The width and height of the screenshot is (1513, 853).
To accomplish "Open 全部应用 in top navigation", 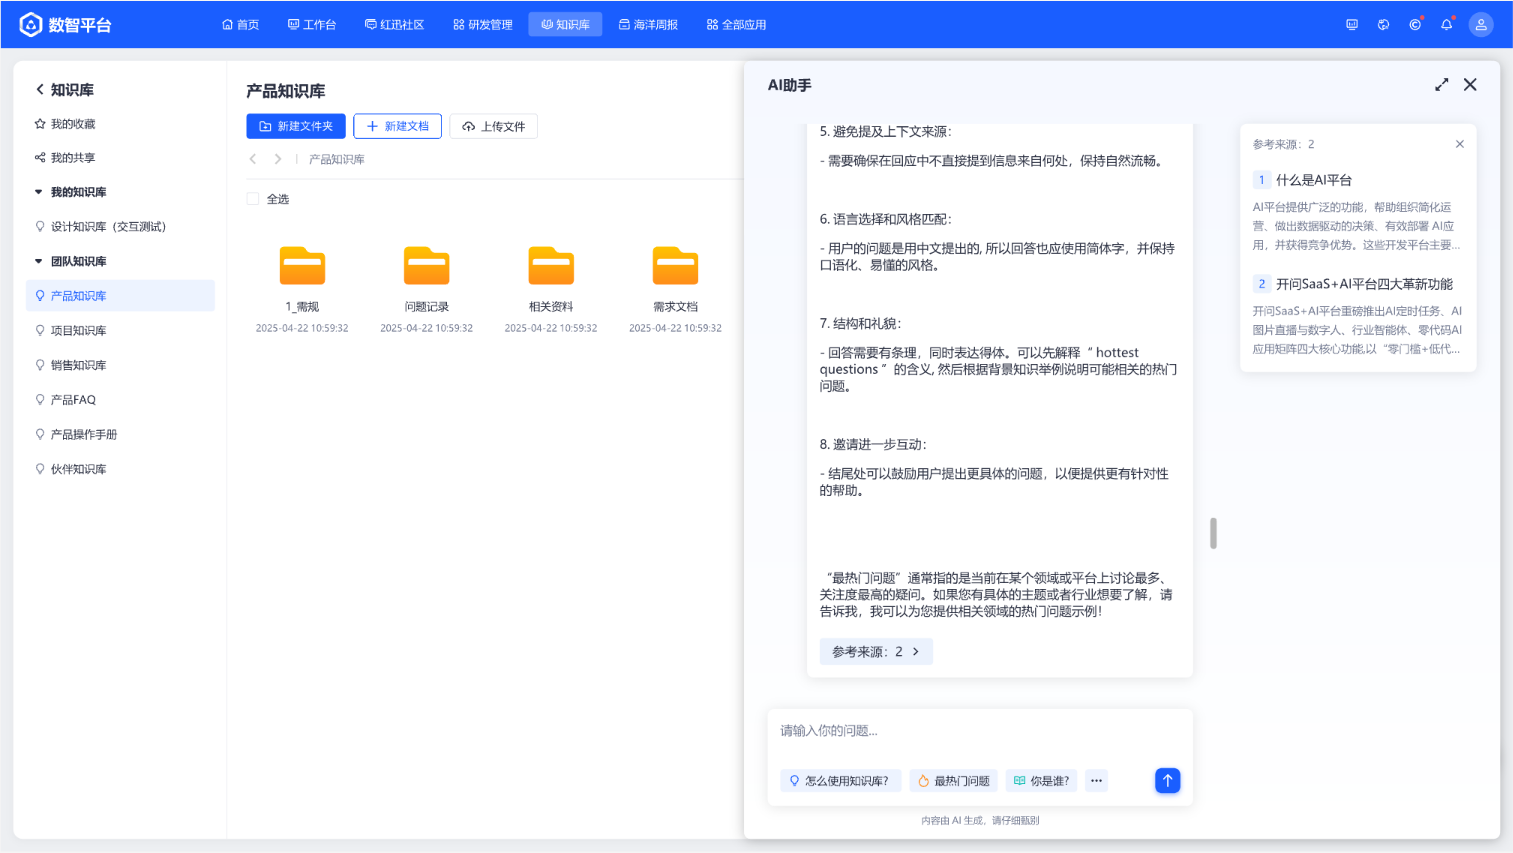I will point(736,25).
